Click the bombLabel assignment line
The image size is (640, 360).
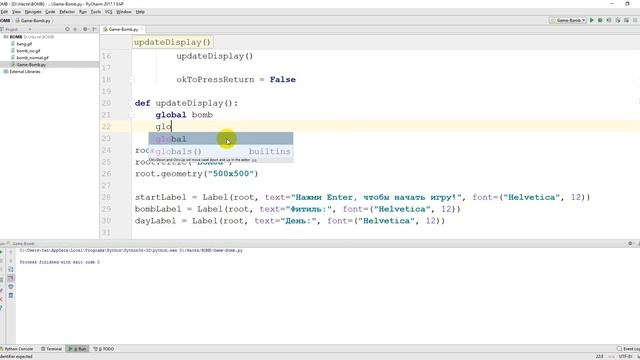click(298, 209)
